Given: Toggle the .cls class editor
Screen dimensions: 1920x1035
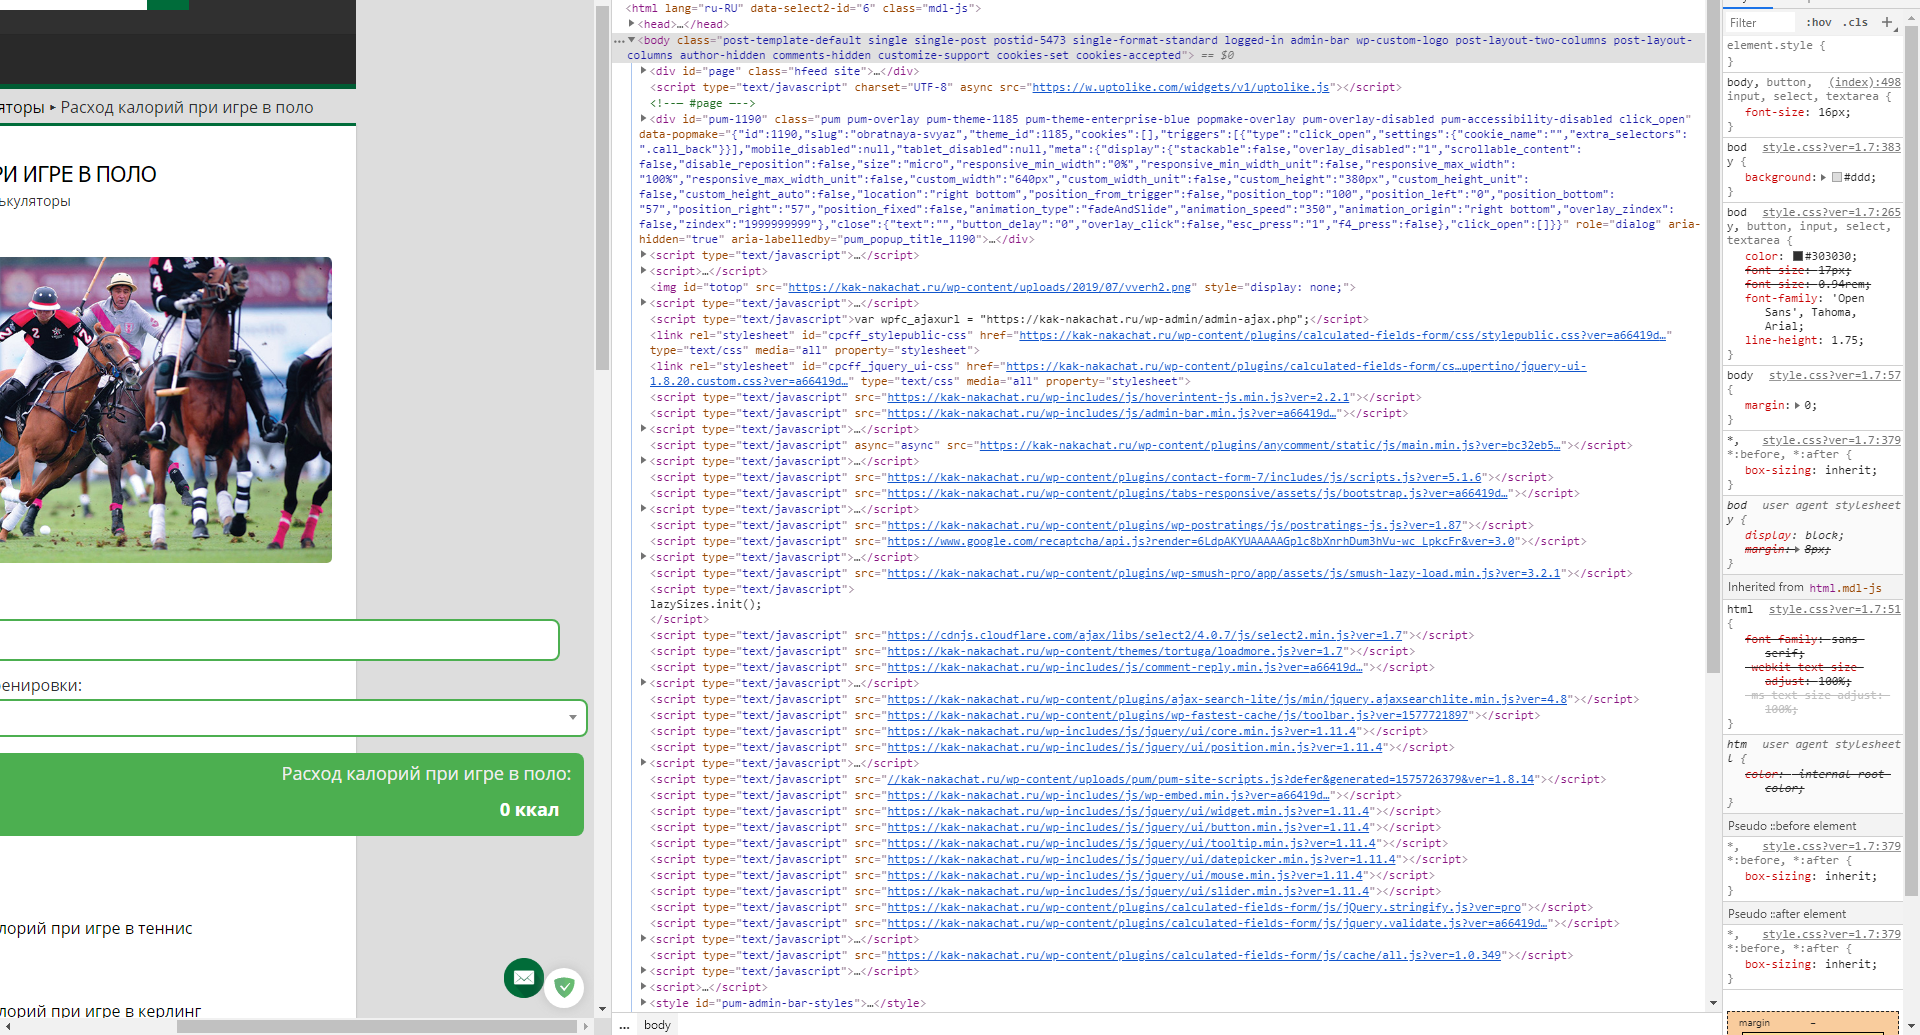Looking at the screenshot, I should click(1856, 22).
